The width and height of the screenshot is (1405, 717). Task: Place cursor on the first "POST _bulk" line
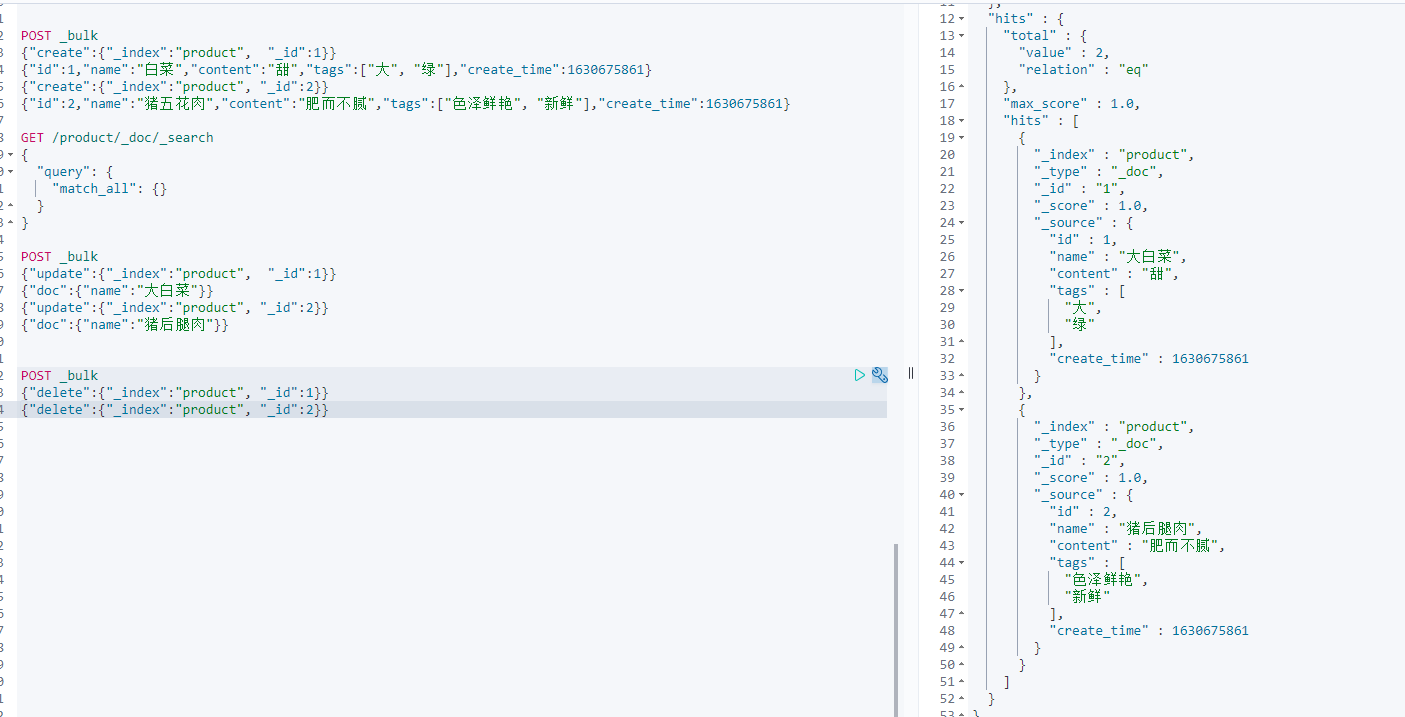tap(59, 35)
